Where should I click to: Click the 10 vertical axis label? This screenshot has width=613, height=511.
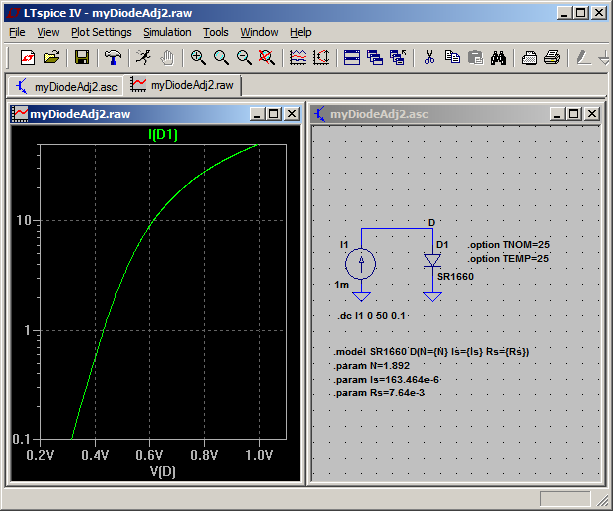[23, 221]
